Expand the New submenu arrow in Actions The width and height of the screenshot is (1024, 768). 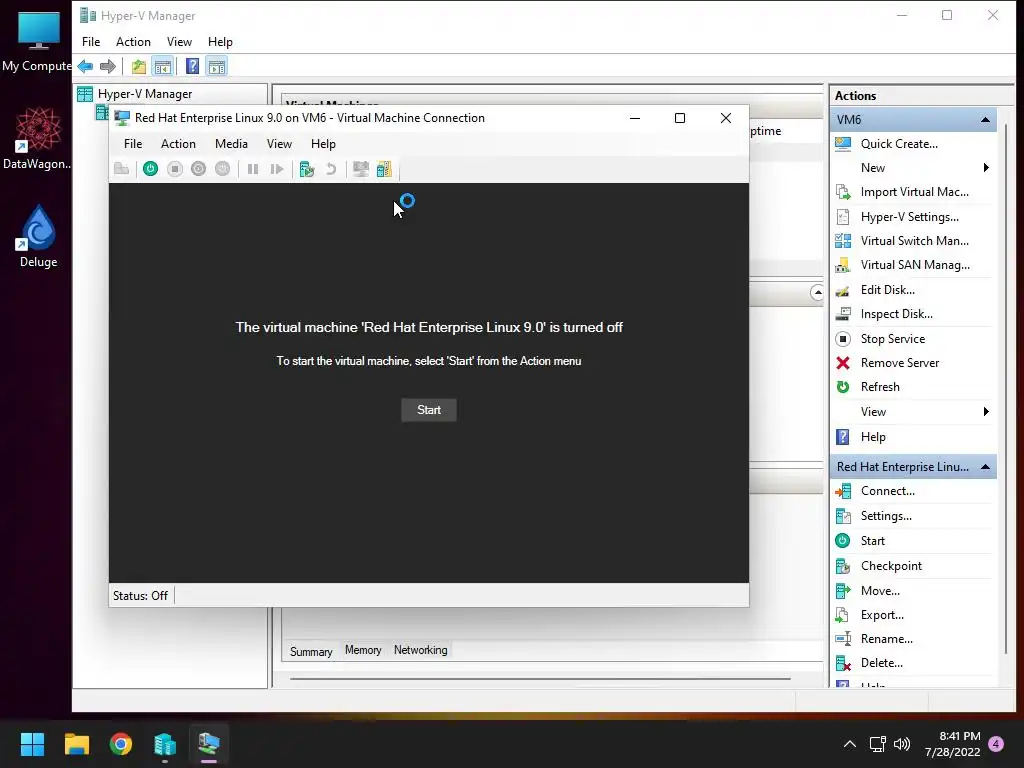tap(986, 168)
